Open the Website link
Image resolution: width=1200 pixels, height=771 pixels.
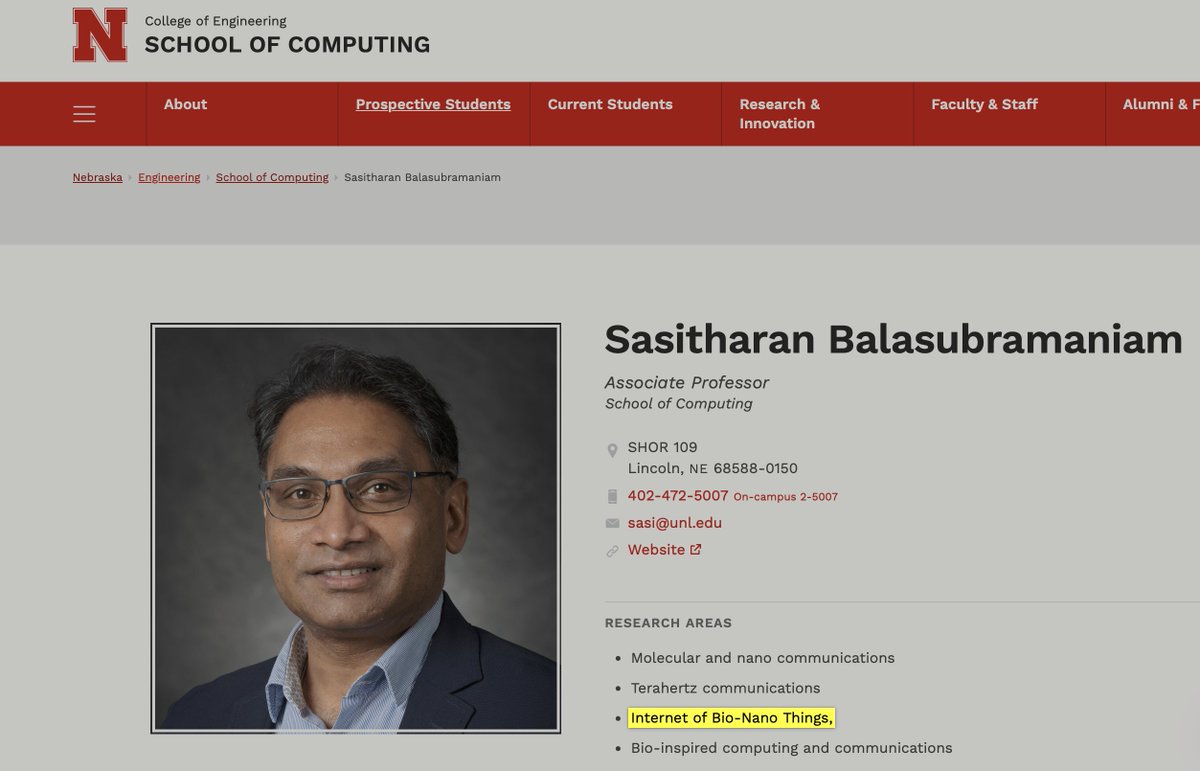pyautogui.click(x=656, y=550)
